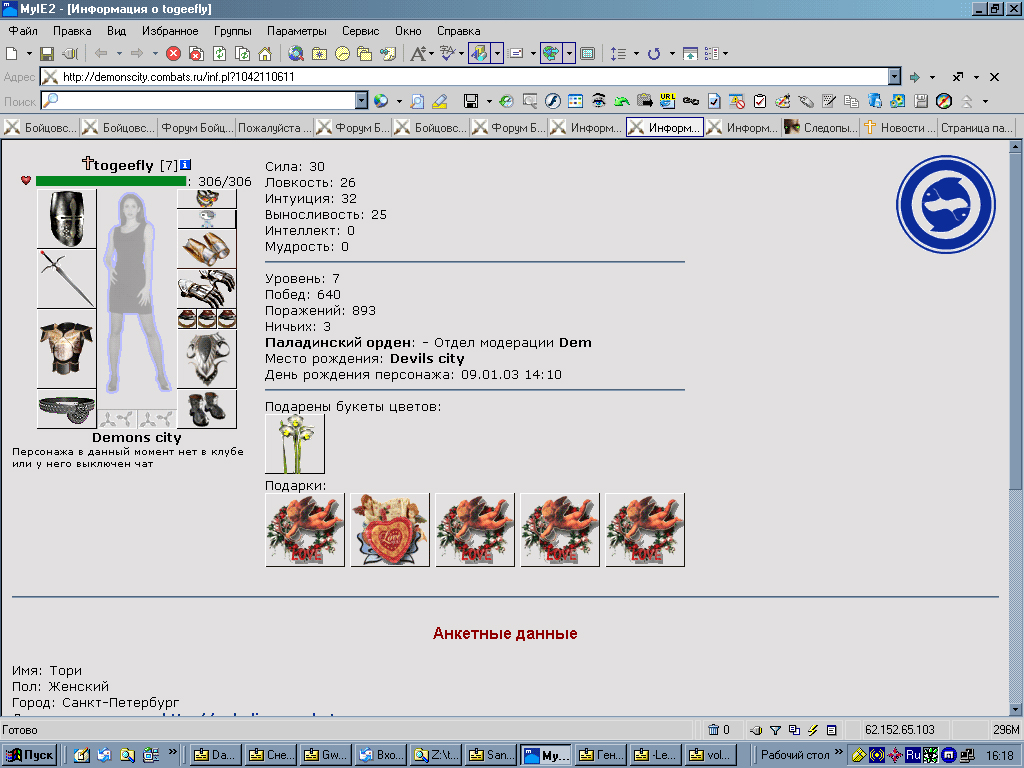Open the font size dropdown arrow
The image size is (1024, 768).
(431, 54)
